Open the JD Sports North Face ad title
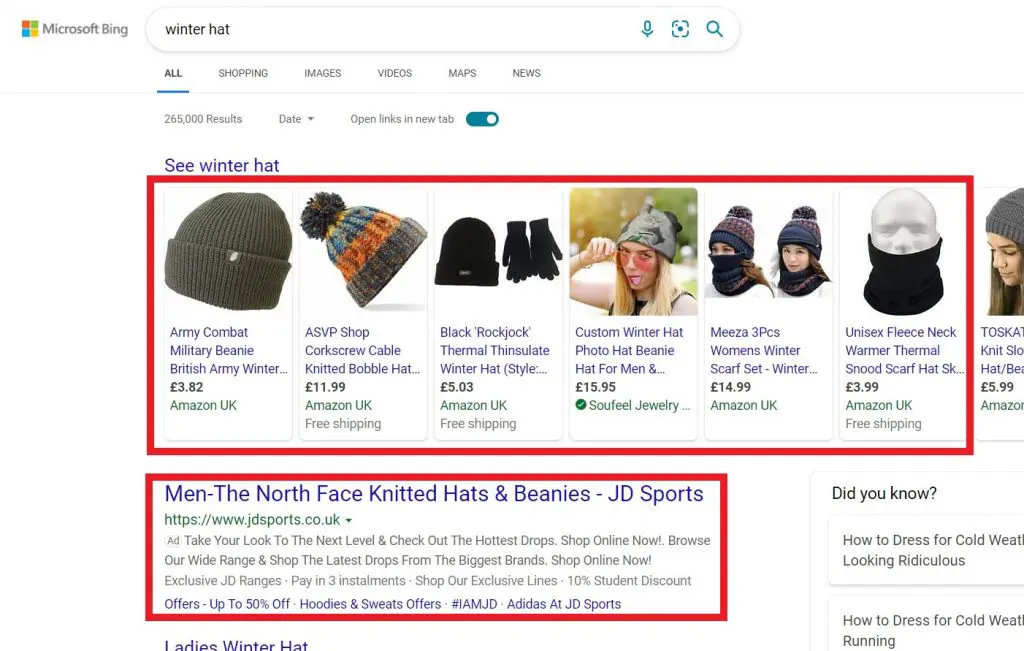Image resolution: width=1024 pixels, height=651 pixels. pos(434,494)
